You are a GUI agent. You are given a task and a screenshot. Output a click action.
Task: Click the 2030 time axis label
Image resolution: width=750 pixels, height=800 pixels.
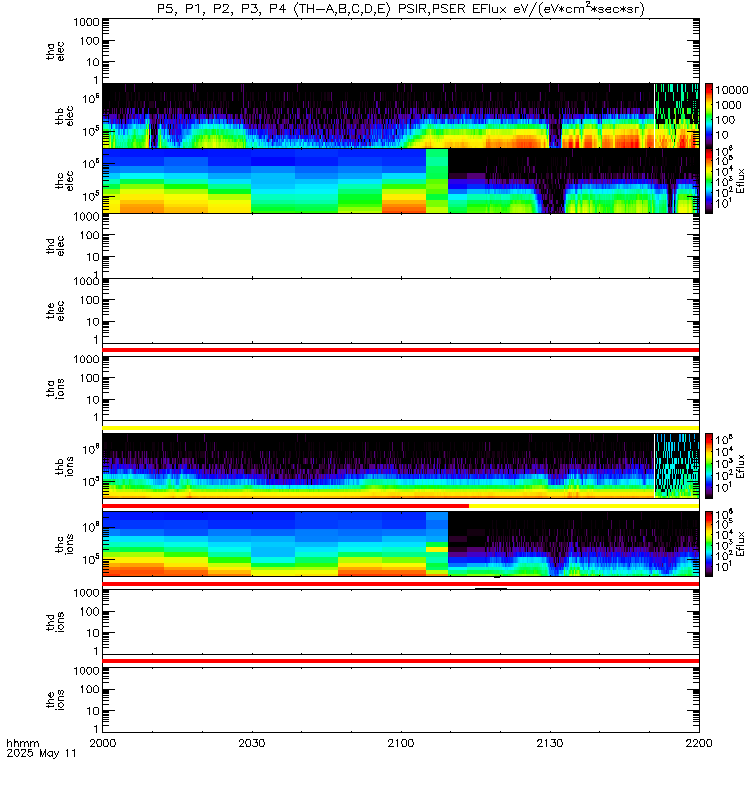pos(252,743)
